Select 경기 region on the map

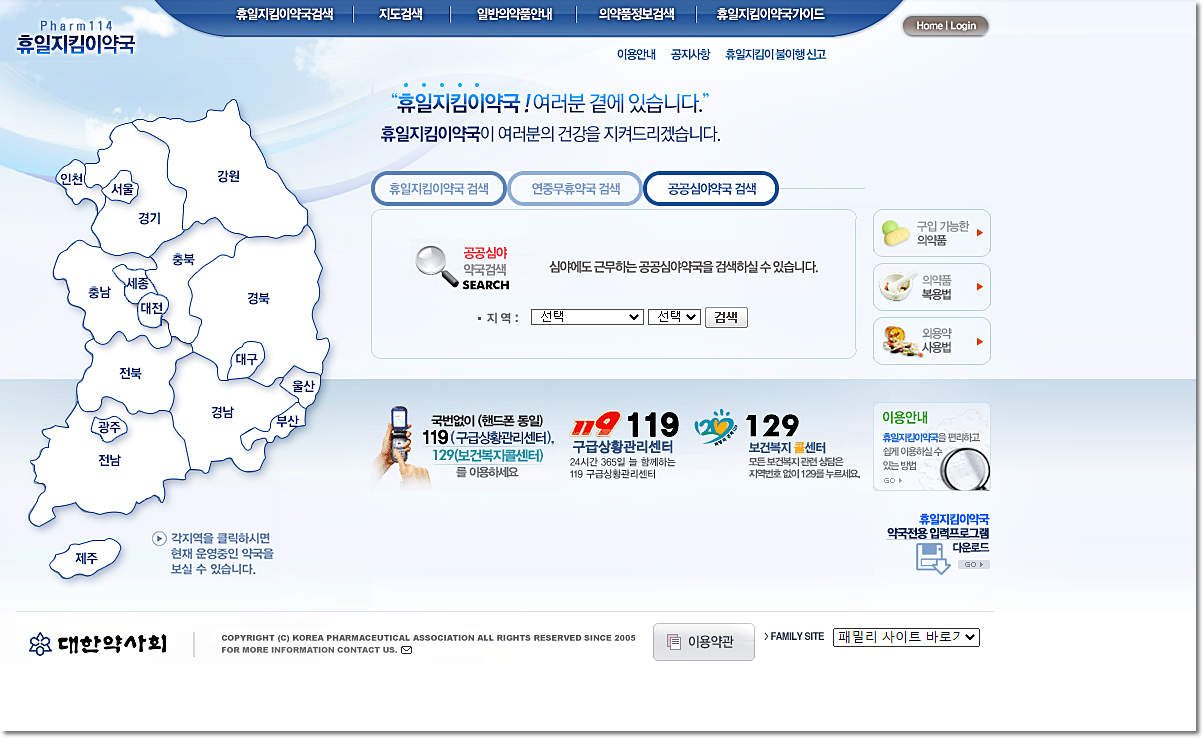click(149, 218)
